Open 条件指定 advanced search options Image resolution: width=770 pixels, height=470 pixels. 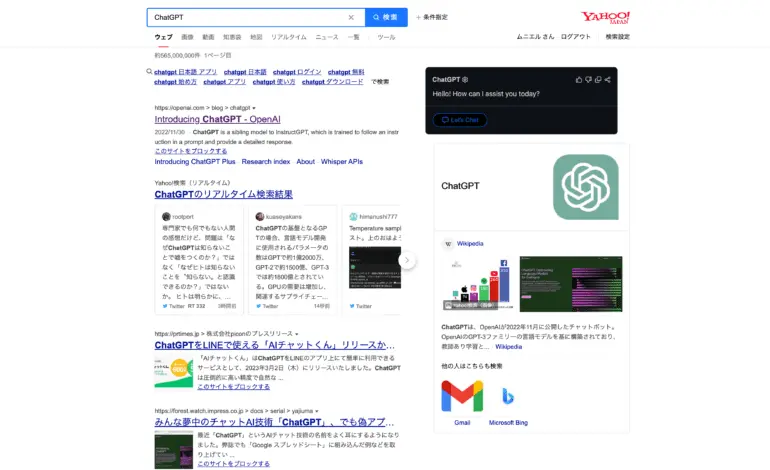(x=432, y=17)
